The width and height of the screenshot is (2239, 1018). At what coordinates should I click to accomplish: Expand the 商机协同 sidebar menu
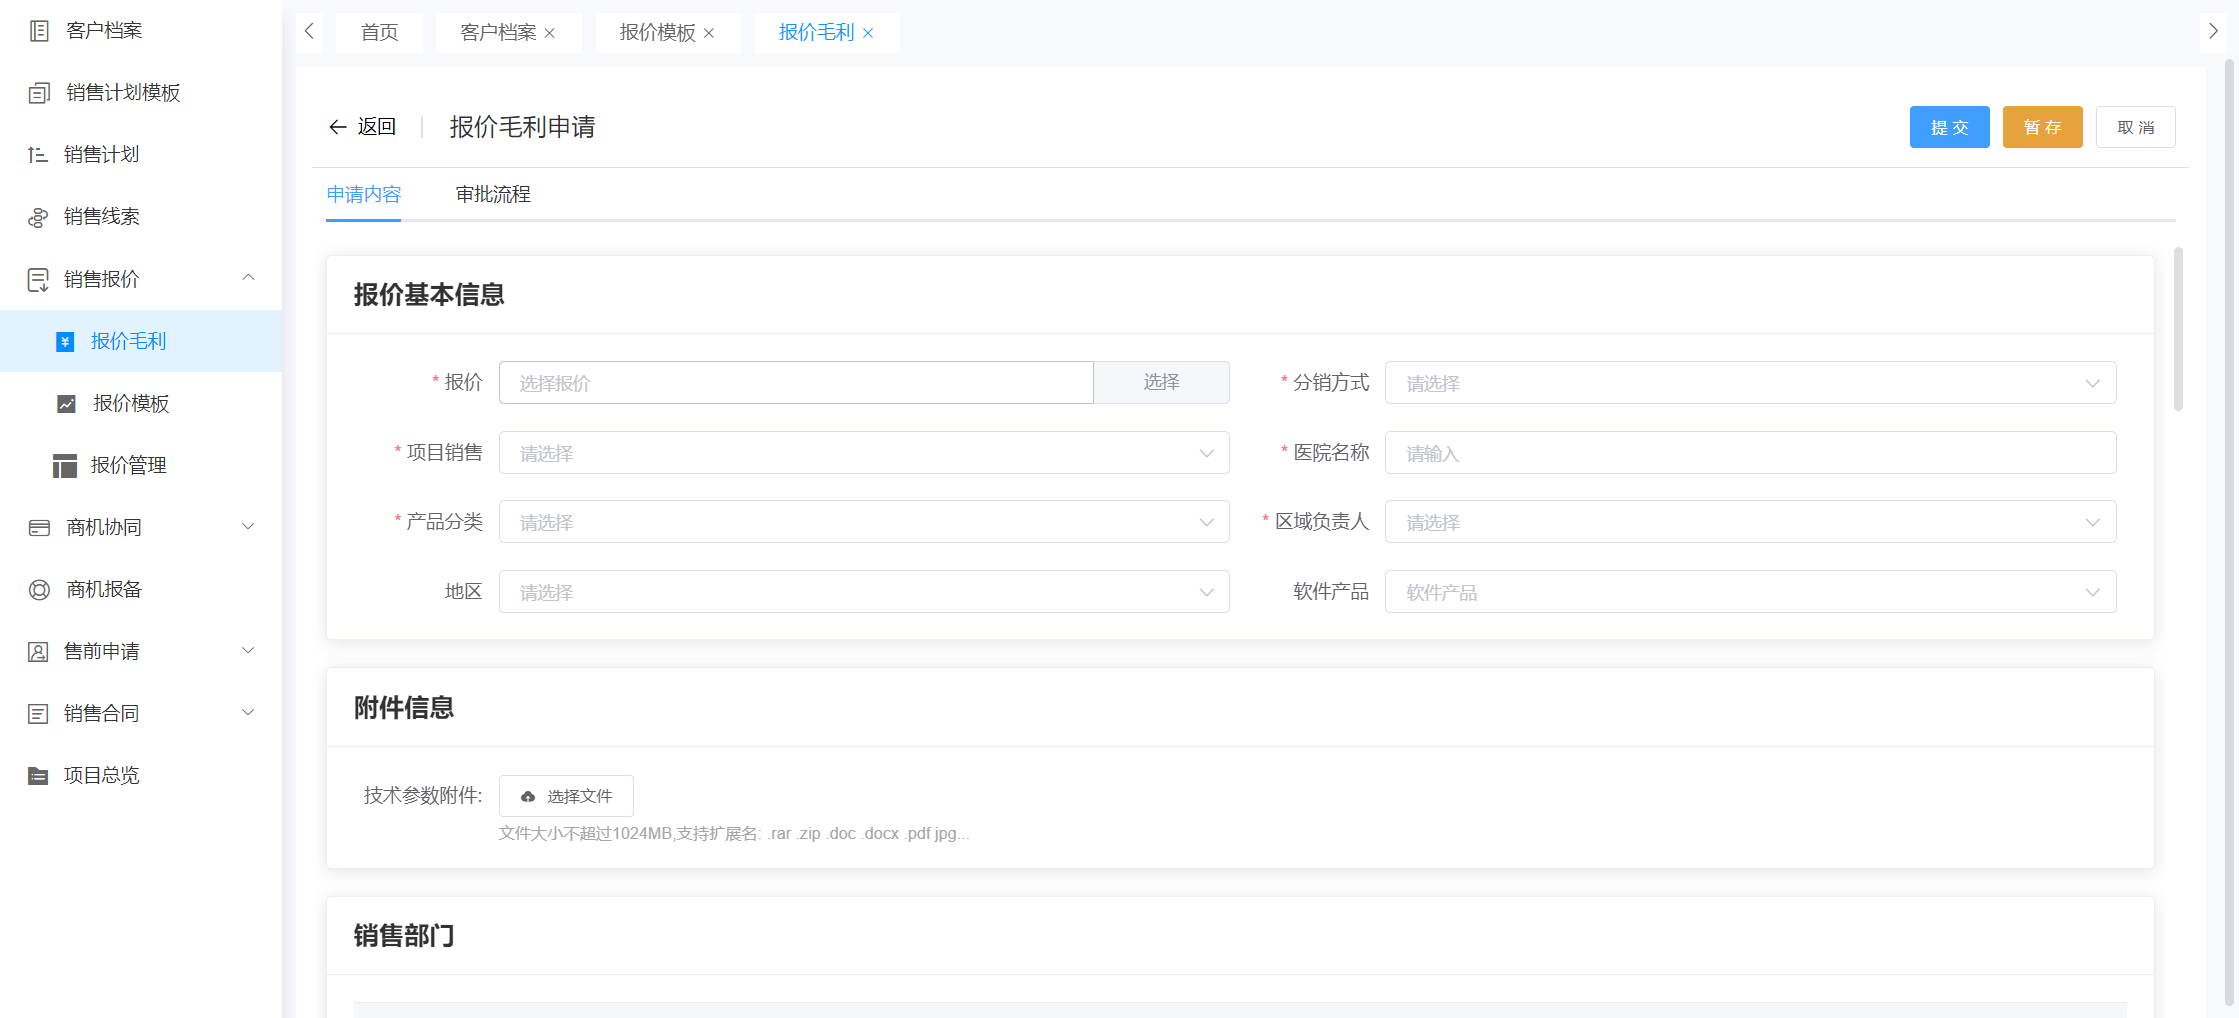248,527
